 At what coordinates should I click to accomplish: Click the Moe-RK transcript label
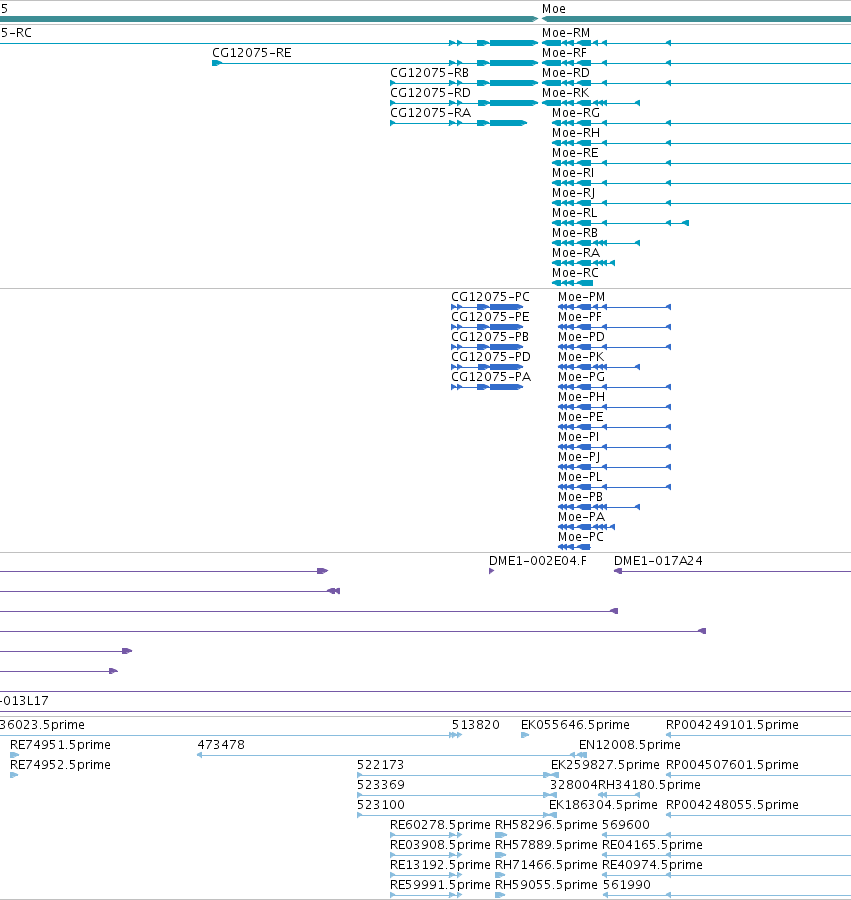[x=565, y=93]
